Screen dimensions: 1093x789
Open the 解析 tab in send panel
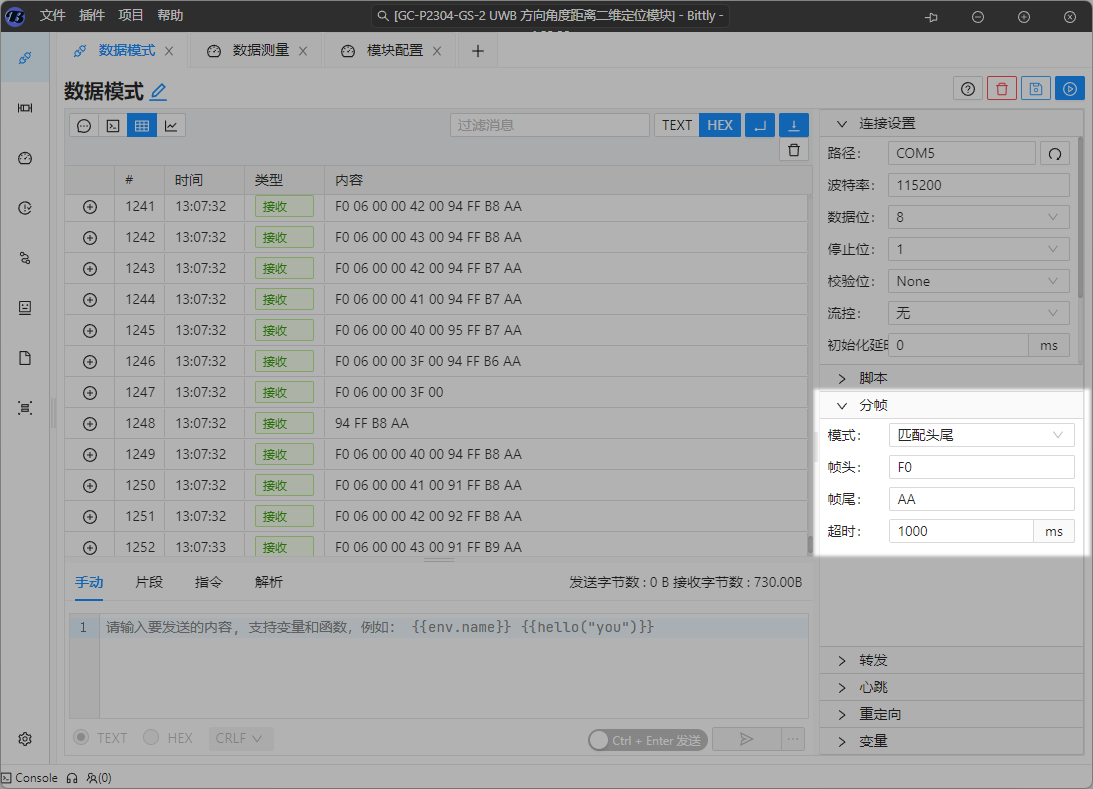point(268,582)
